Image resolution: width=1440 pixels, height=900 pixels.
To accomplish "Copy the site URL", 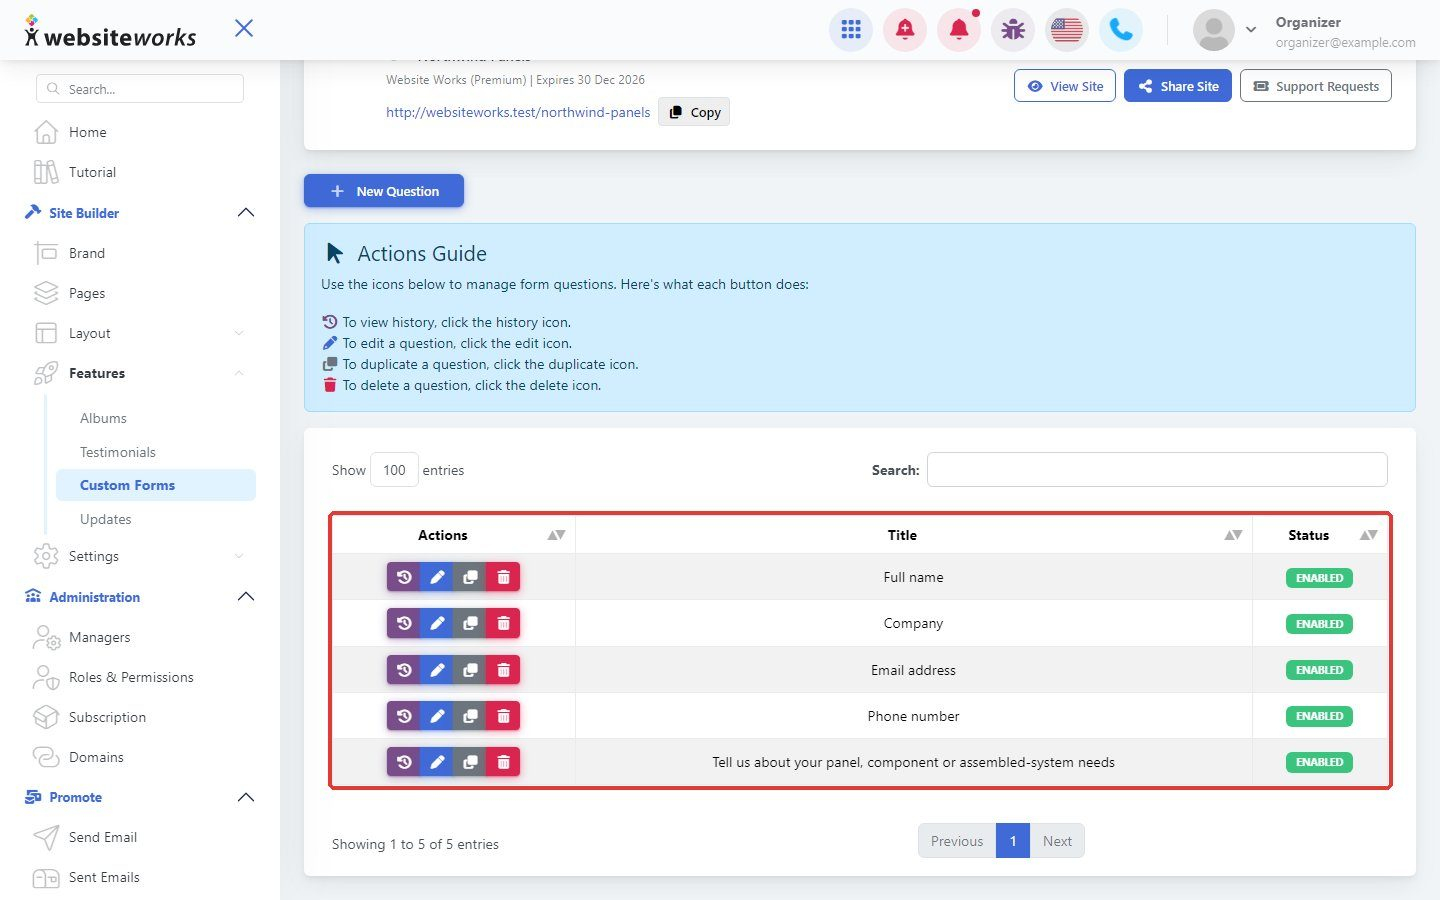I will pyautogui.click(x=694, y=112).
